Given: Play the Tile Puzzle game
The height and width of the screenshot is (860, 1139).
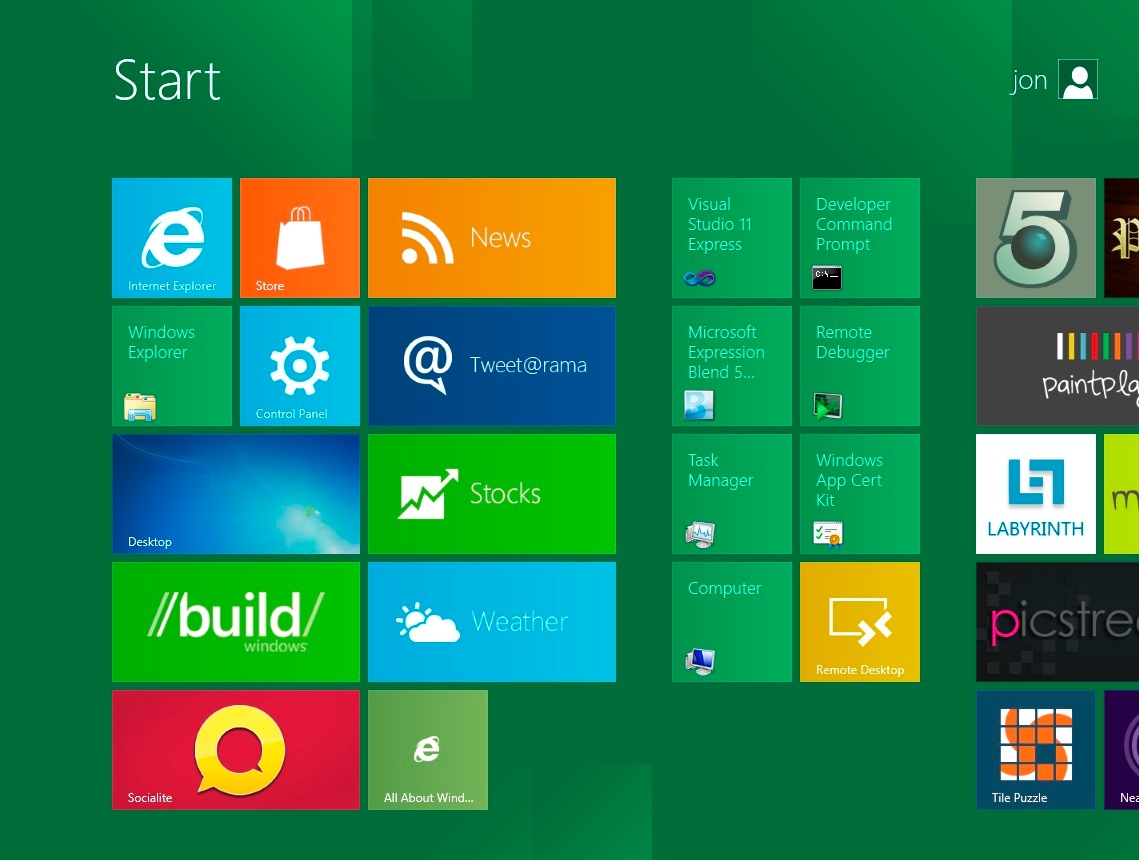Looking at the screenshot, I should pyautogui.click(x=1035, y=749).
